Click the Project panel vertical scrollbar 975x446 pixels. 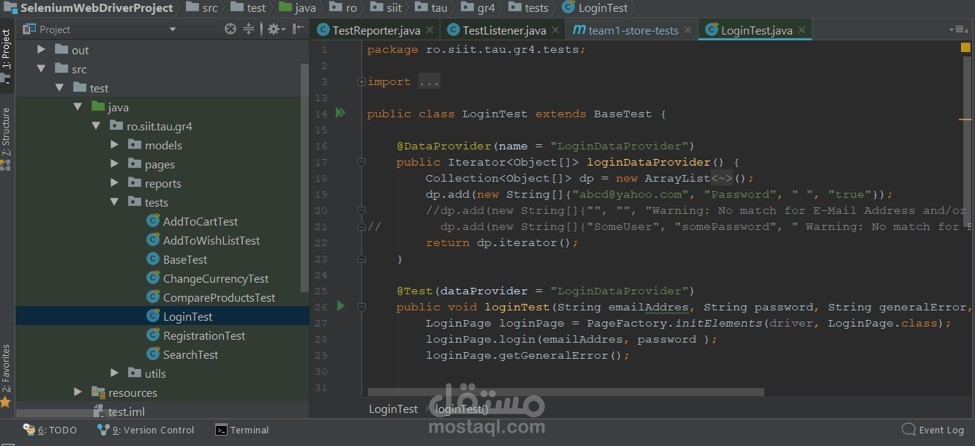tap(305, 177)
